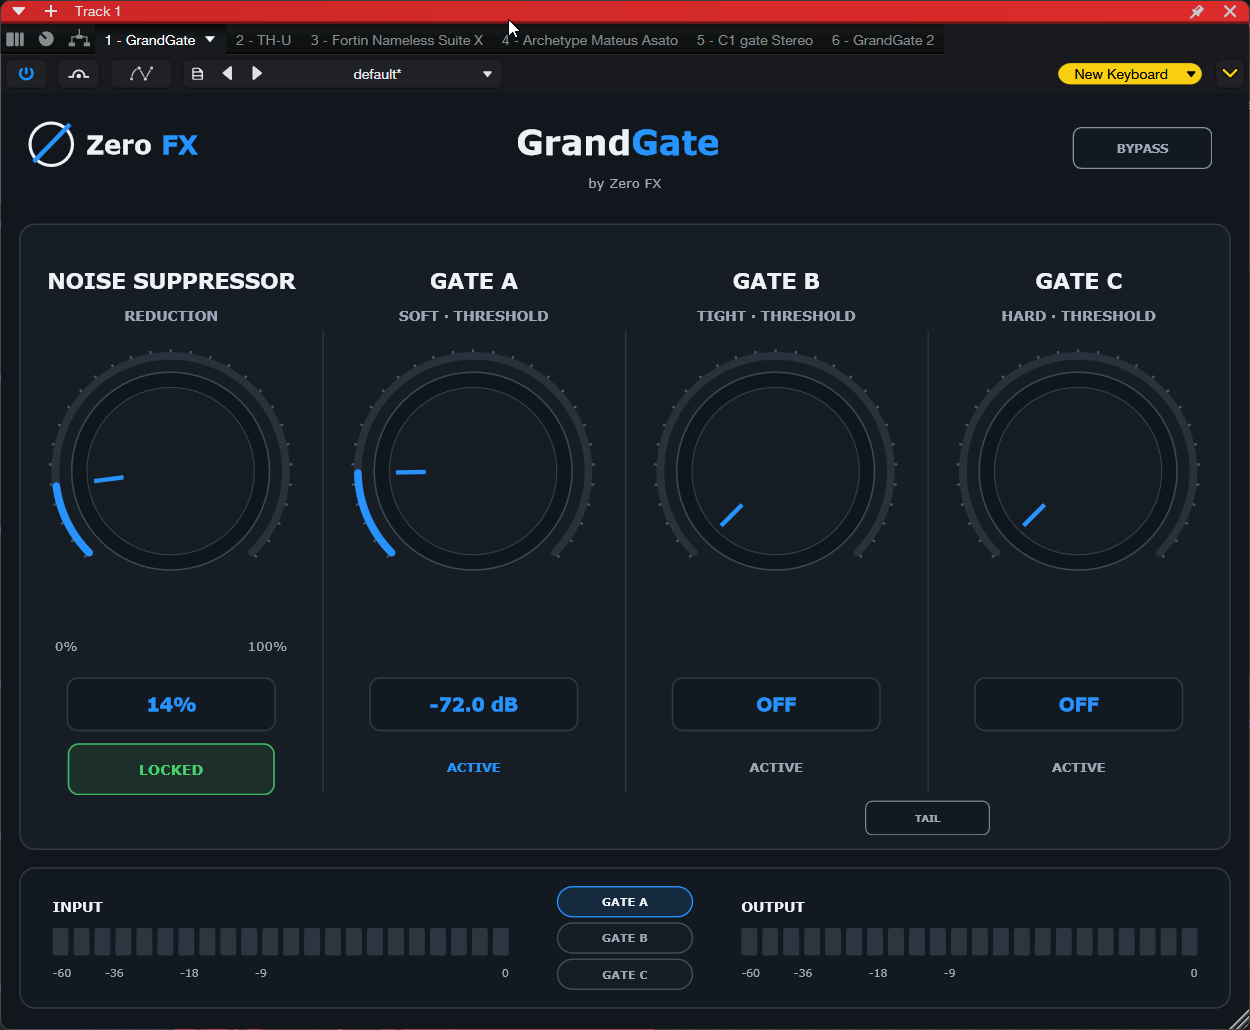This screenshot has width=1250, height=1030.
Task: Switch to 4 - Archetype Mateus Asato tab
Action: [590, 40]
